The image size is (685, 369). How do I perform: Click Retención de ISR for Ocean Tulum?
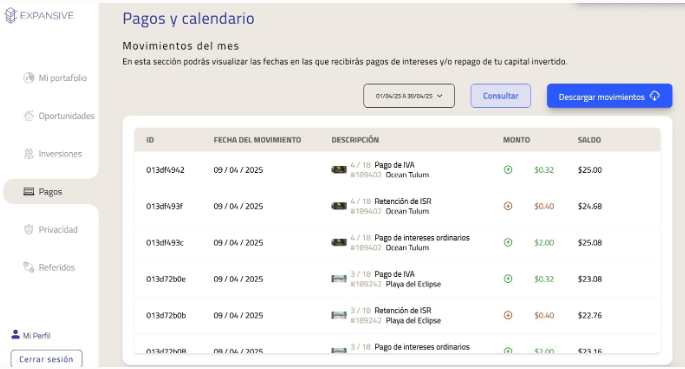pos(403,201)
